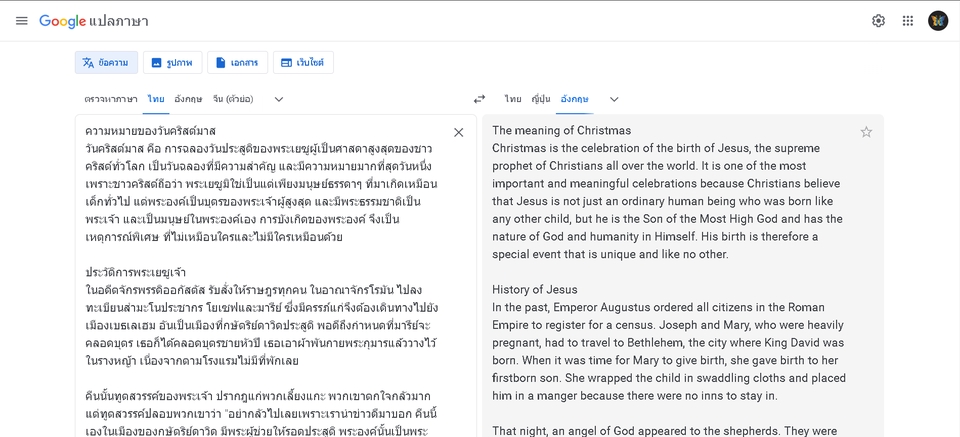Expand the source language list chevron

pyautogui.click(x=279, y=99)
